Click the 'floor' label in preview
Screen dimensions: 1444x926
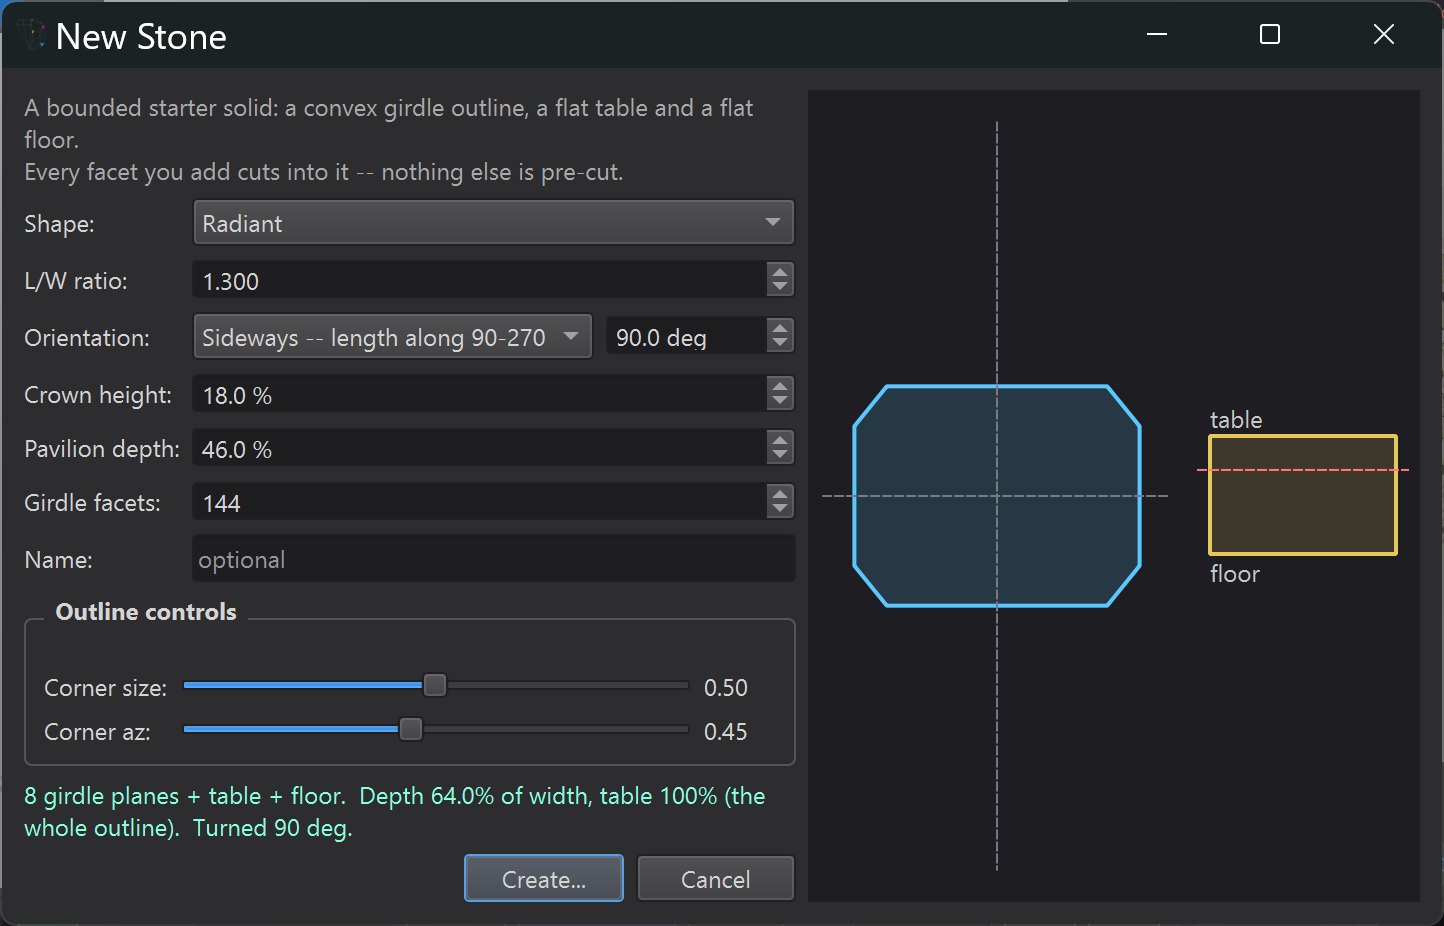[1235, 574]
